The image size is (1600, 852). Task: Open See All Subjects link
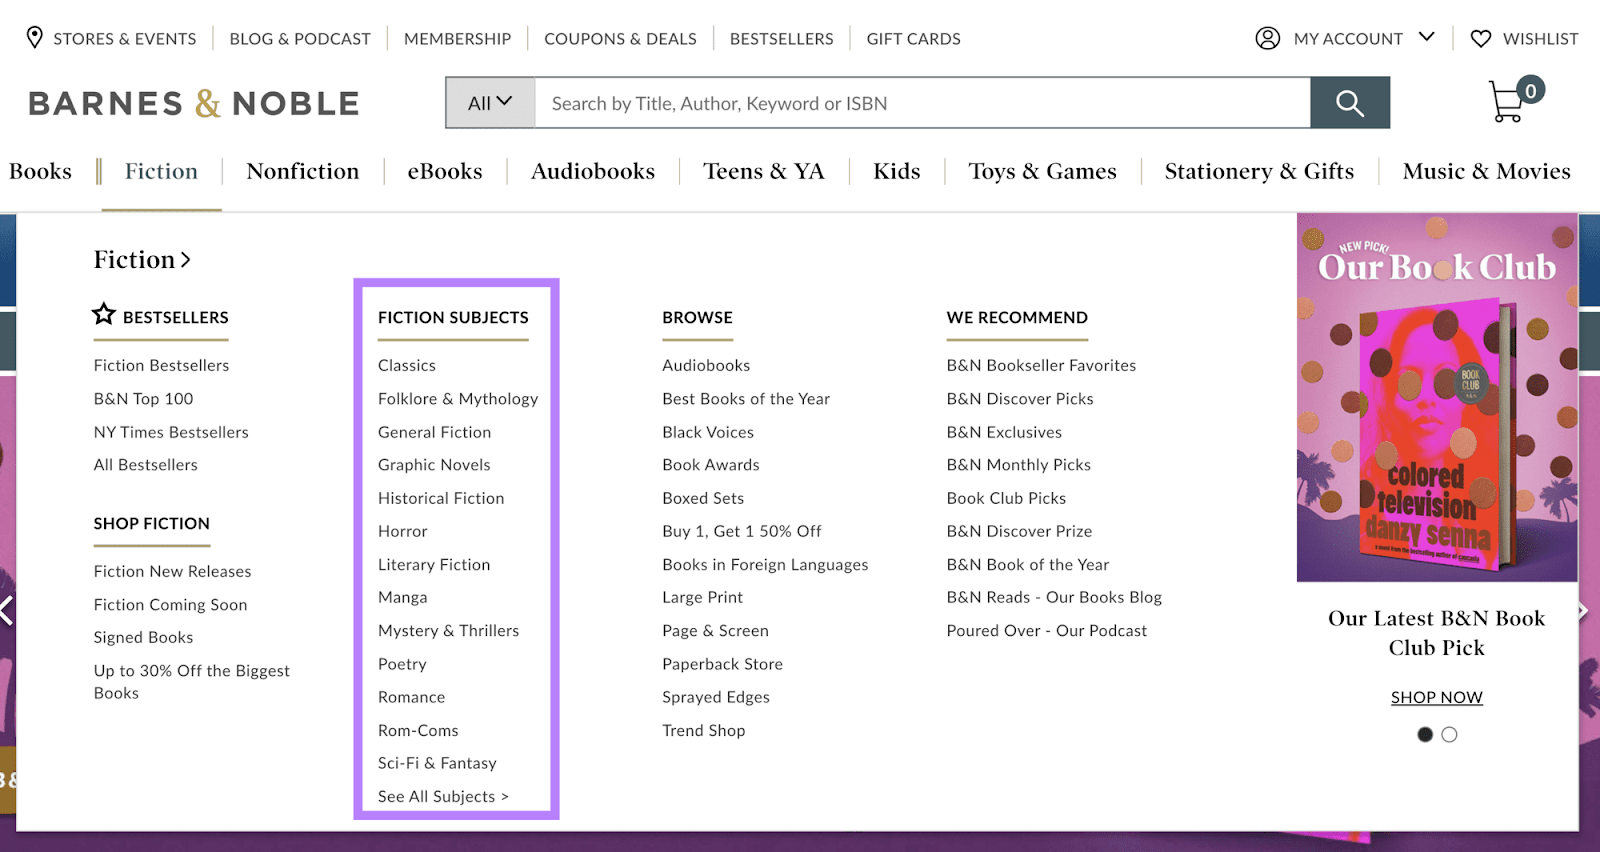(x=443, y=797)
